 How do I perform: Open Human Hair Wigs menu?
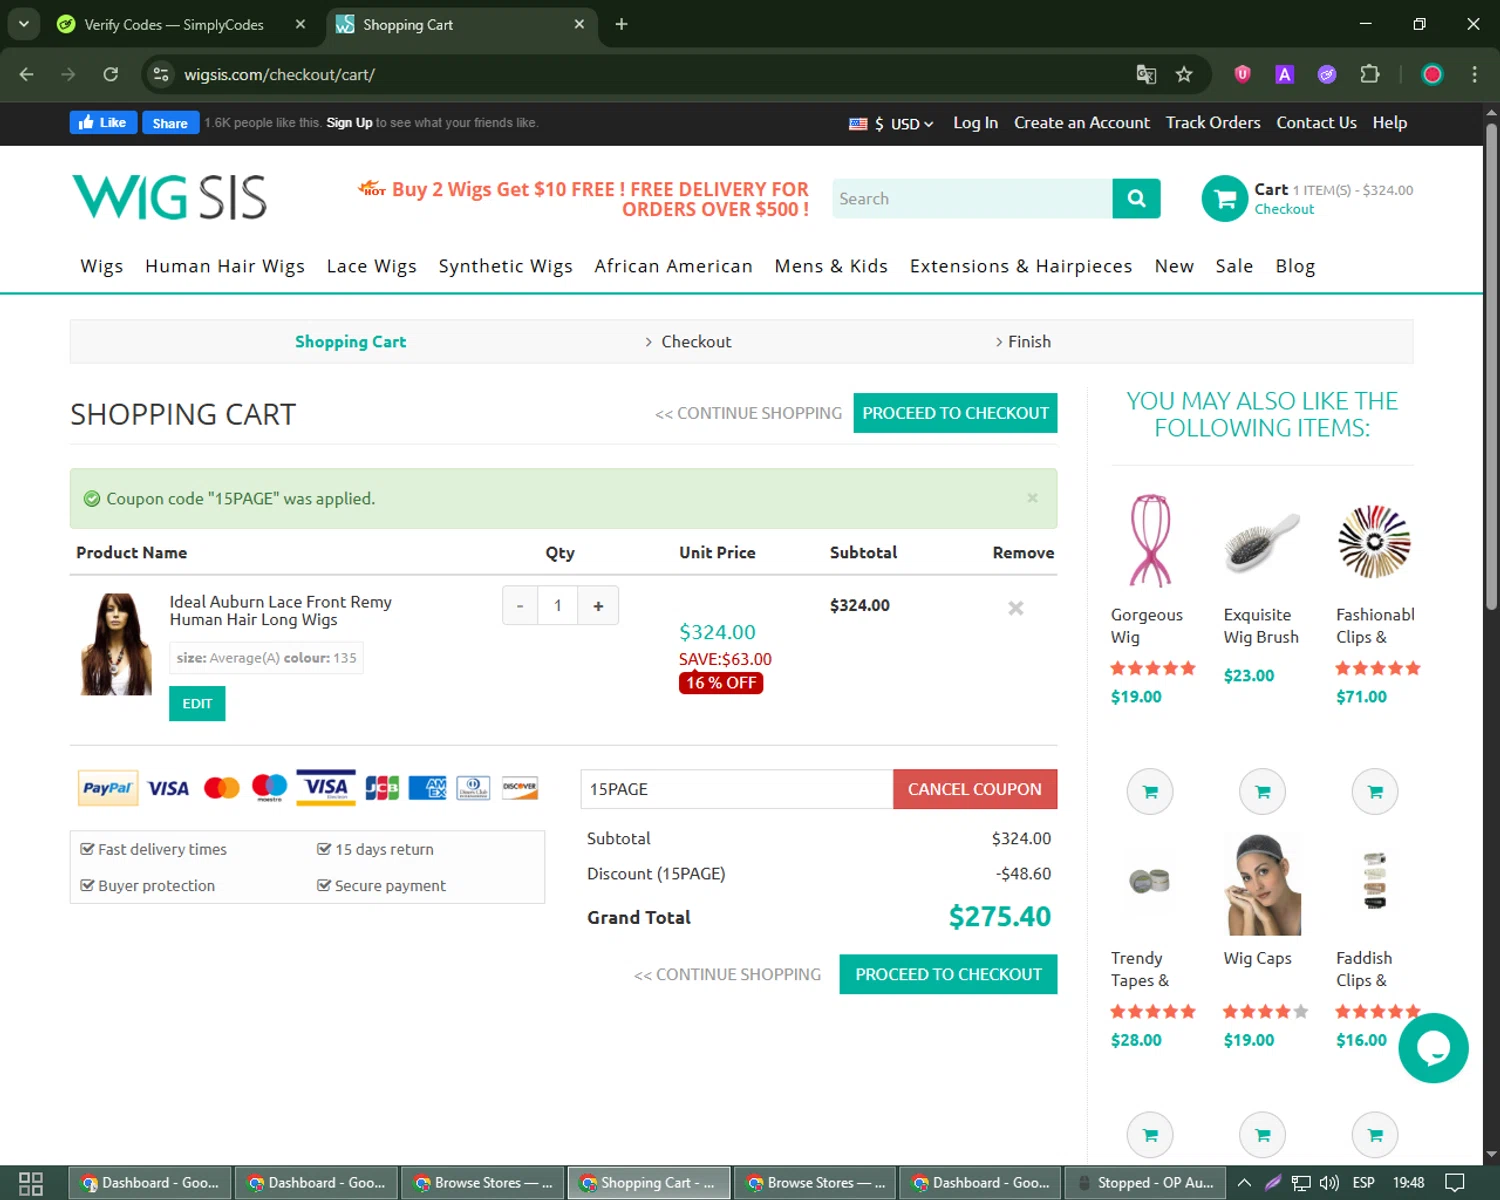225,266
